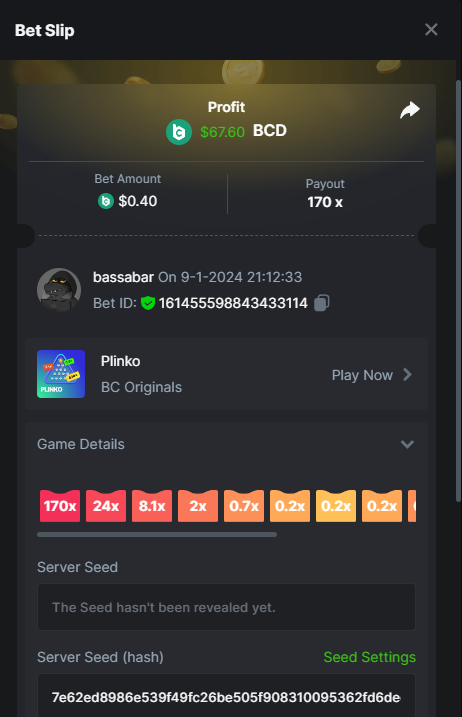Click the coin icon next to Bet Amount
462x717 pixels.
(x=106, y=201)
